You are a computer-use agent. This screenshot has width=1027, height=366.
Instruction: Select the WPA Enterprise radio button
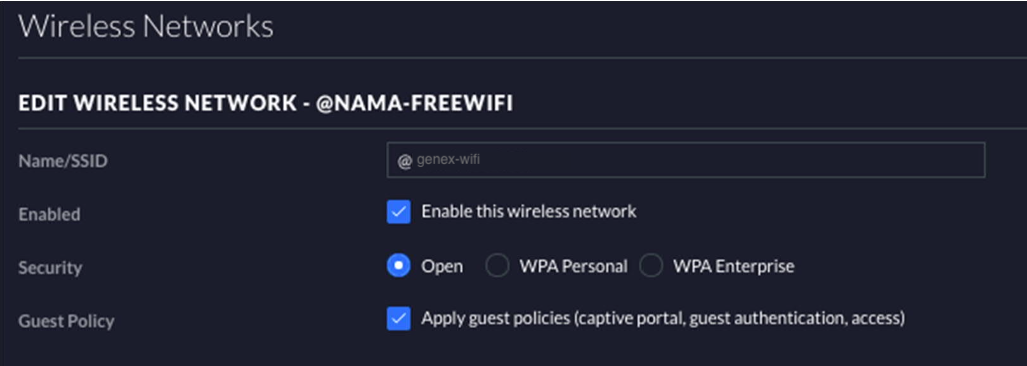pos(651,266)
